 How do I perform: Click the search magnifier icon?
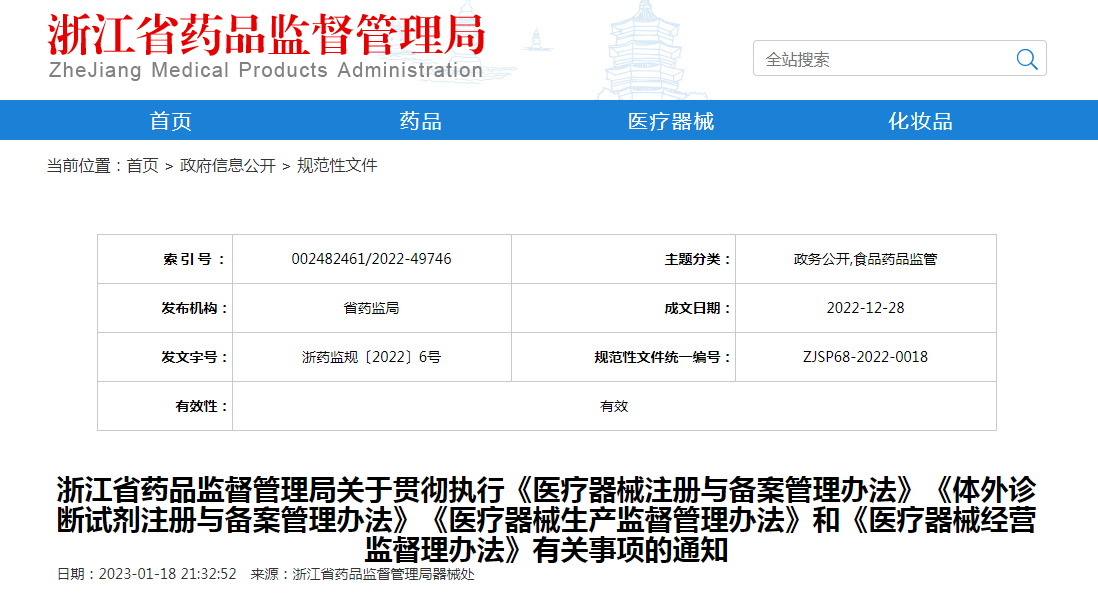pos(1027,60)
